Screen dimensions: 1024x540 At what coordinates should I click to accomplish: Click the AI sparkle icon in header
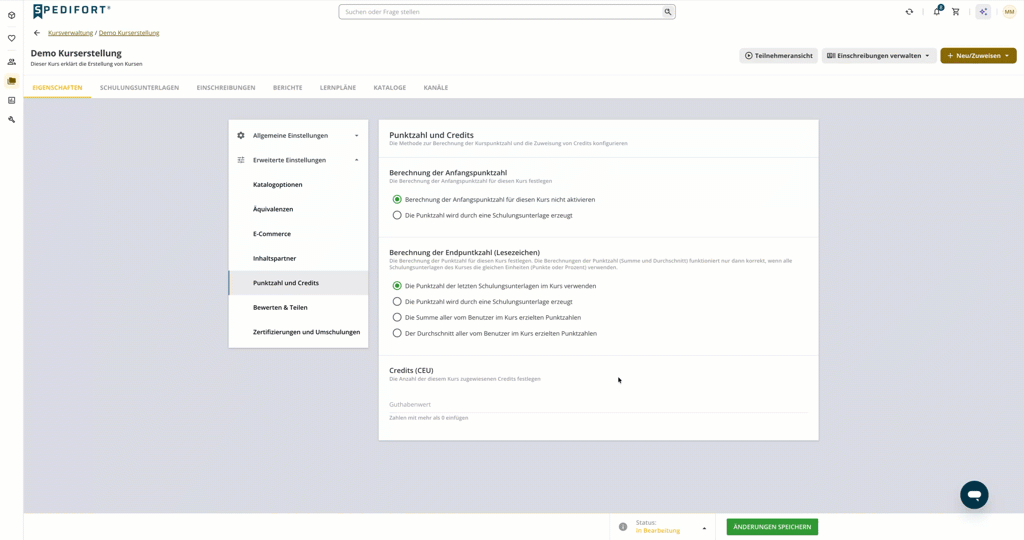(983, 12)
